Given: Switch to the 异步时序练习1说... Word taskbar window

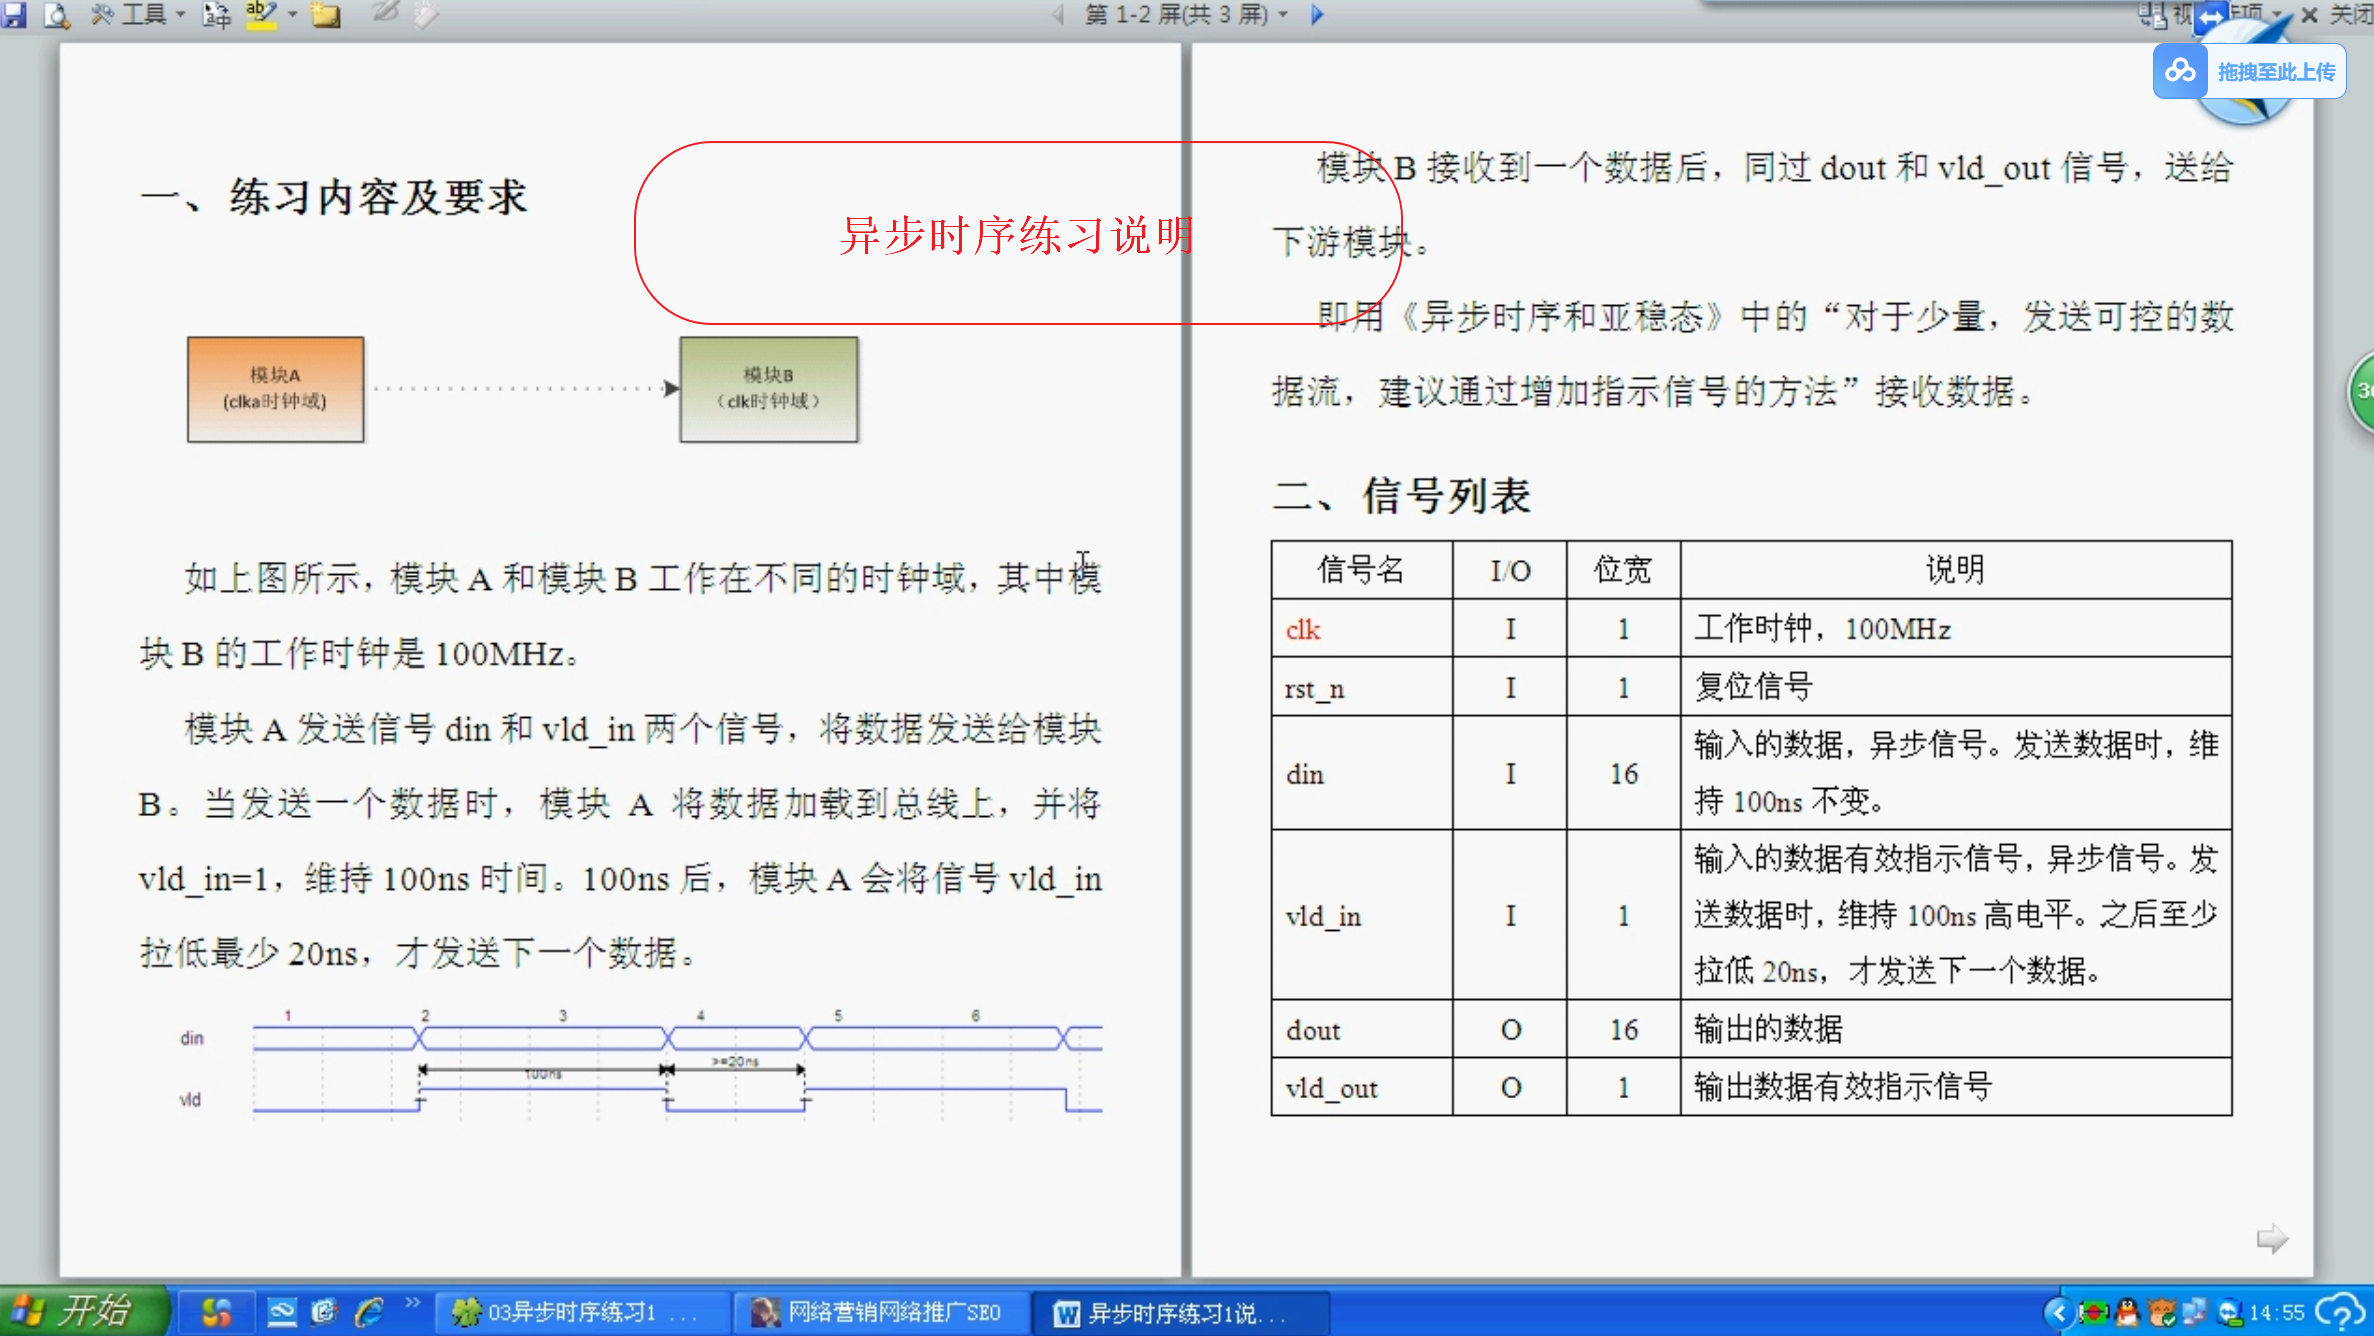Looking at the screenshot, I should 1180,1312.
